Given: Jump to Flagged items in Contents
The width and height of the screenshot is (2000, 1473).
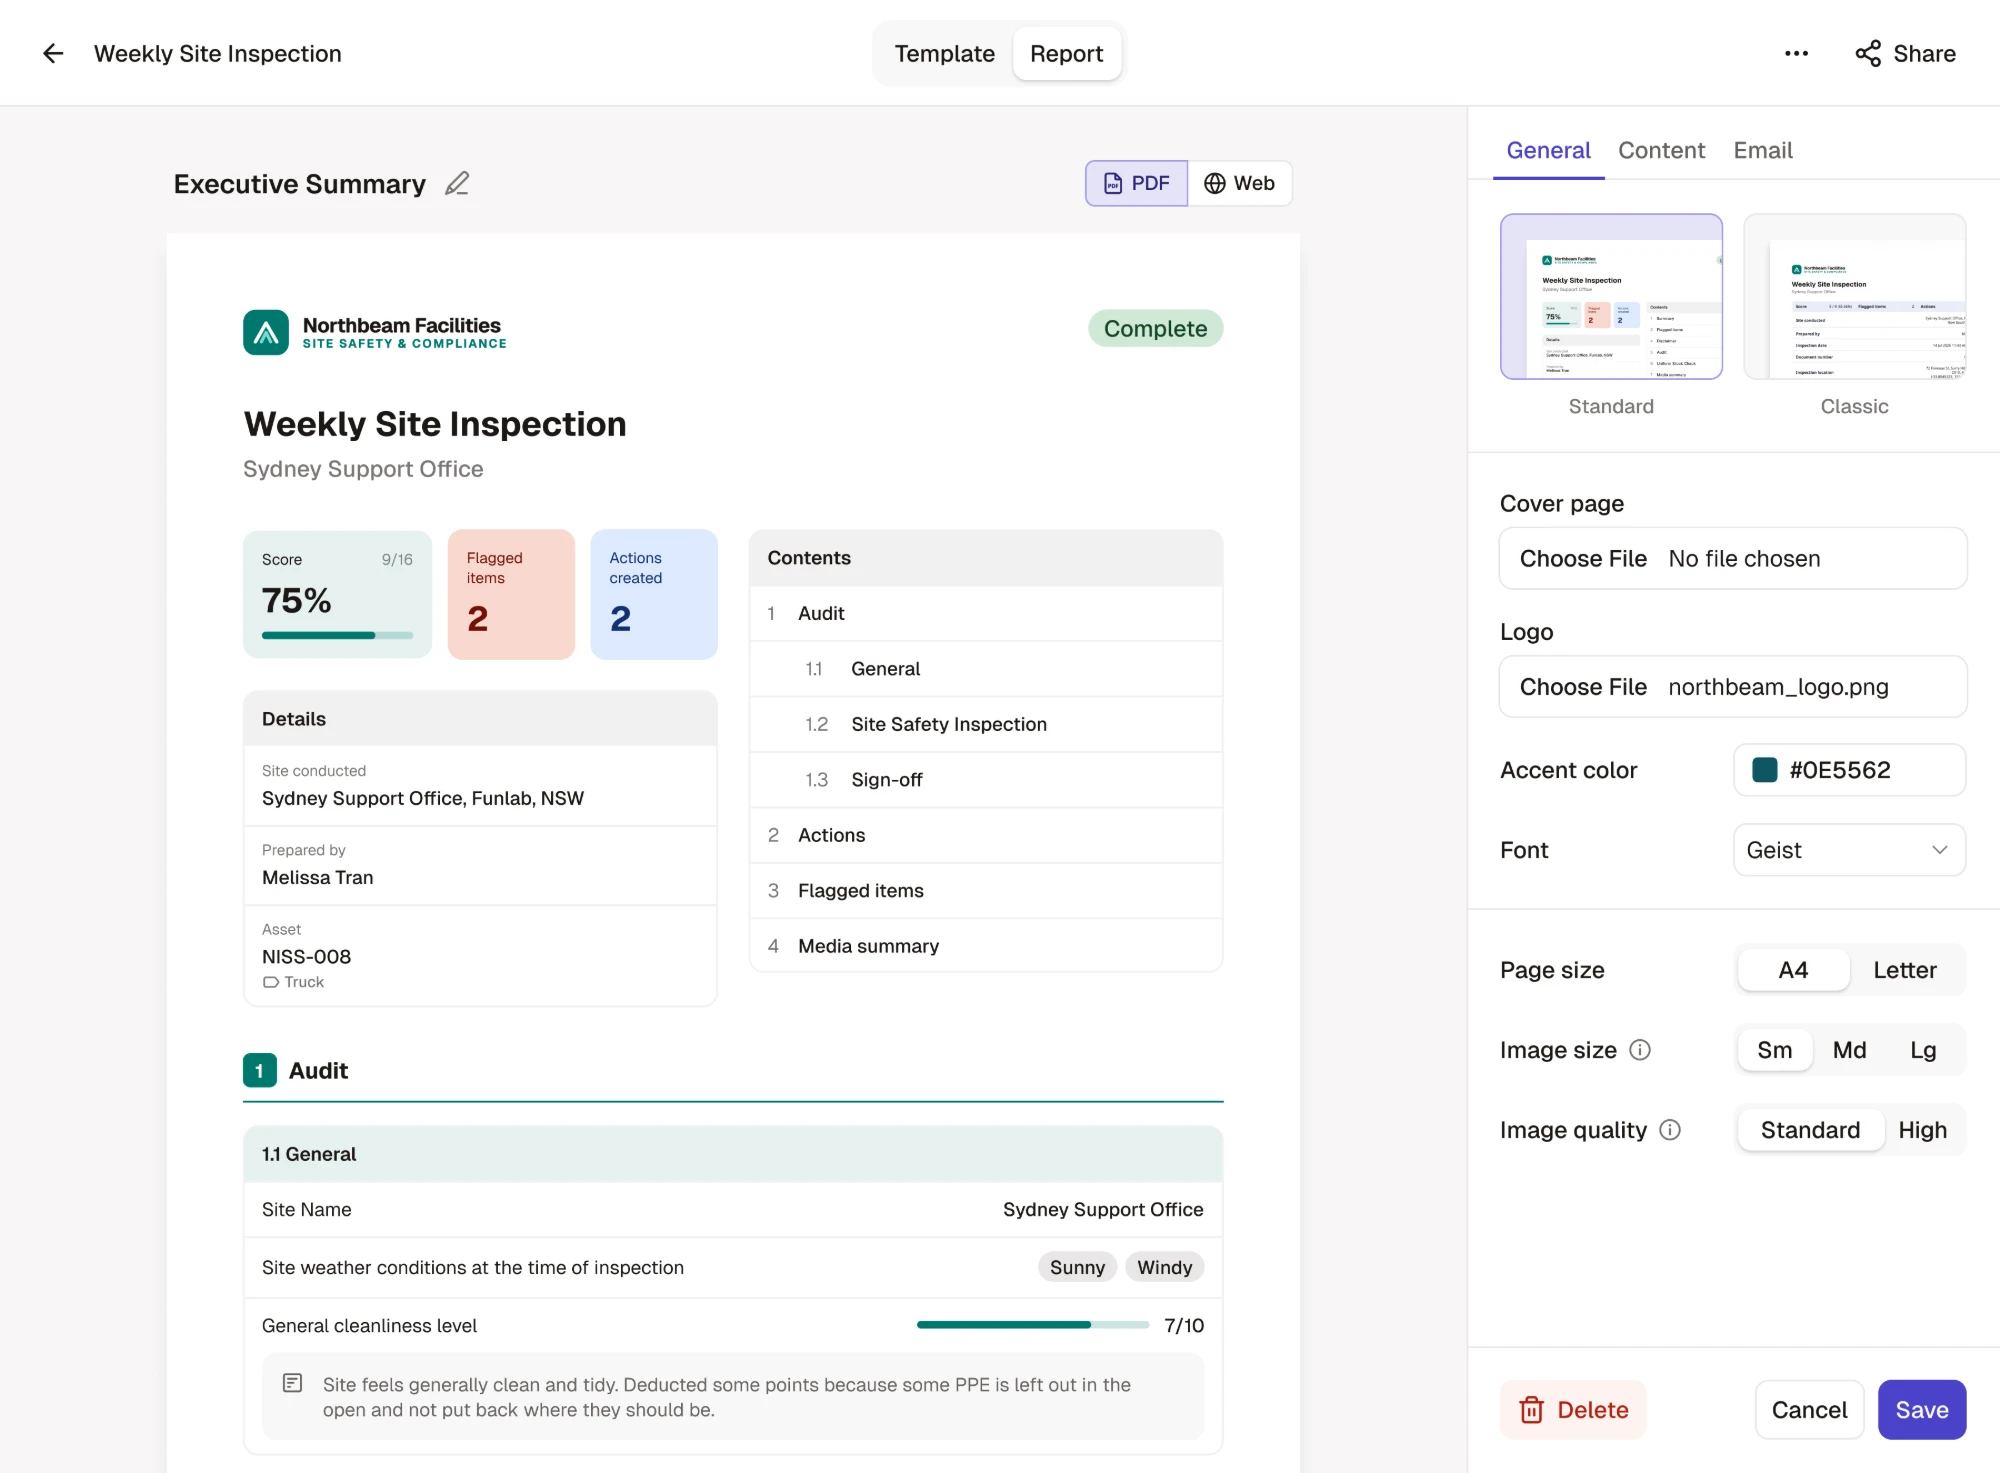Looking at the screenshot, I should pos(986,890).
